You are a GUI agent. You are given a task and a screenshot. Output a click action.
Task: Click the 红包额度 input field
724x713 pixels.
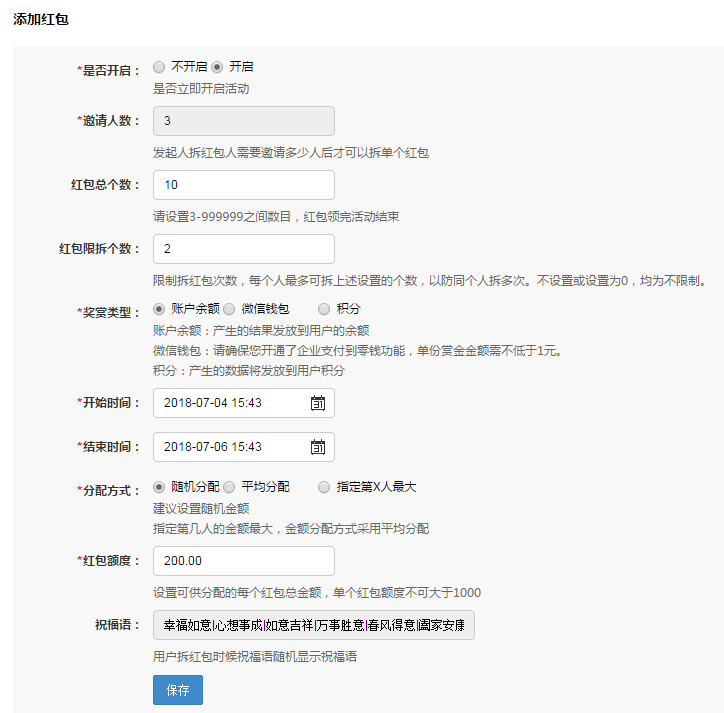[x=244, y=561]
